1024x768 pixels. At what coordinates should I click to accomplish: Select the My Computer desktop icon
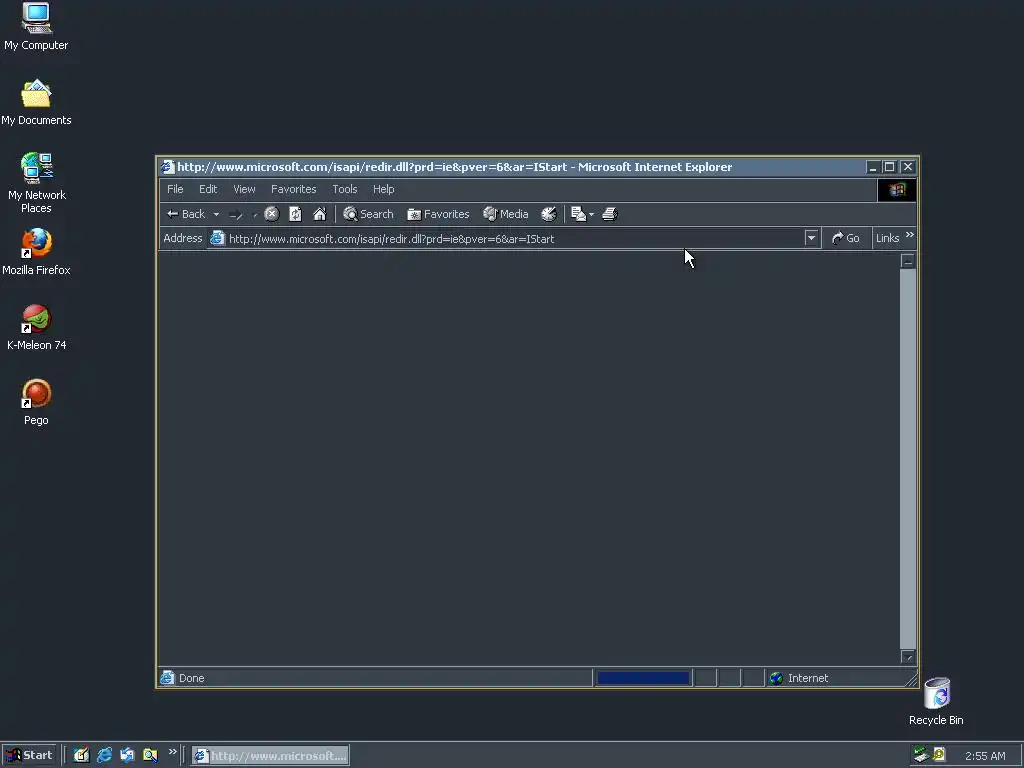click(36, 27)
